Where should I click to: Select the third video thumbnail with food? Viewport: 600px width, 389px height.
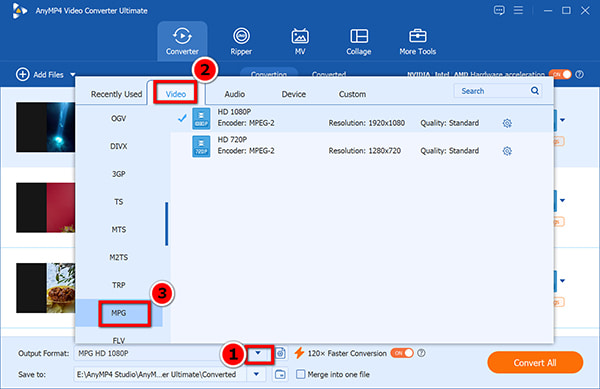point(46,288)
